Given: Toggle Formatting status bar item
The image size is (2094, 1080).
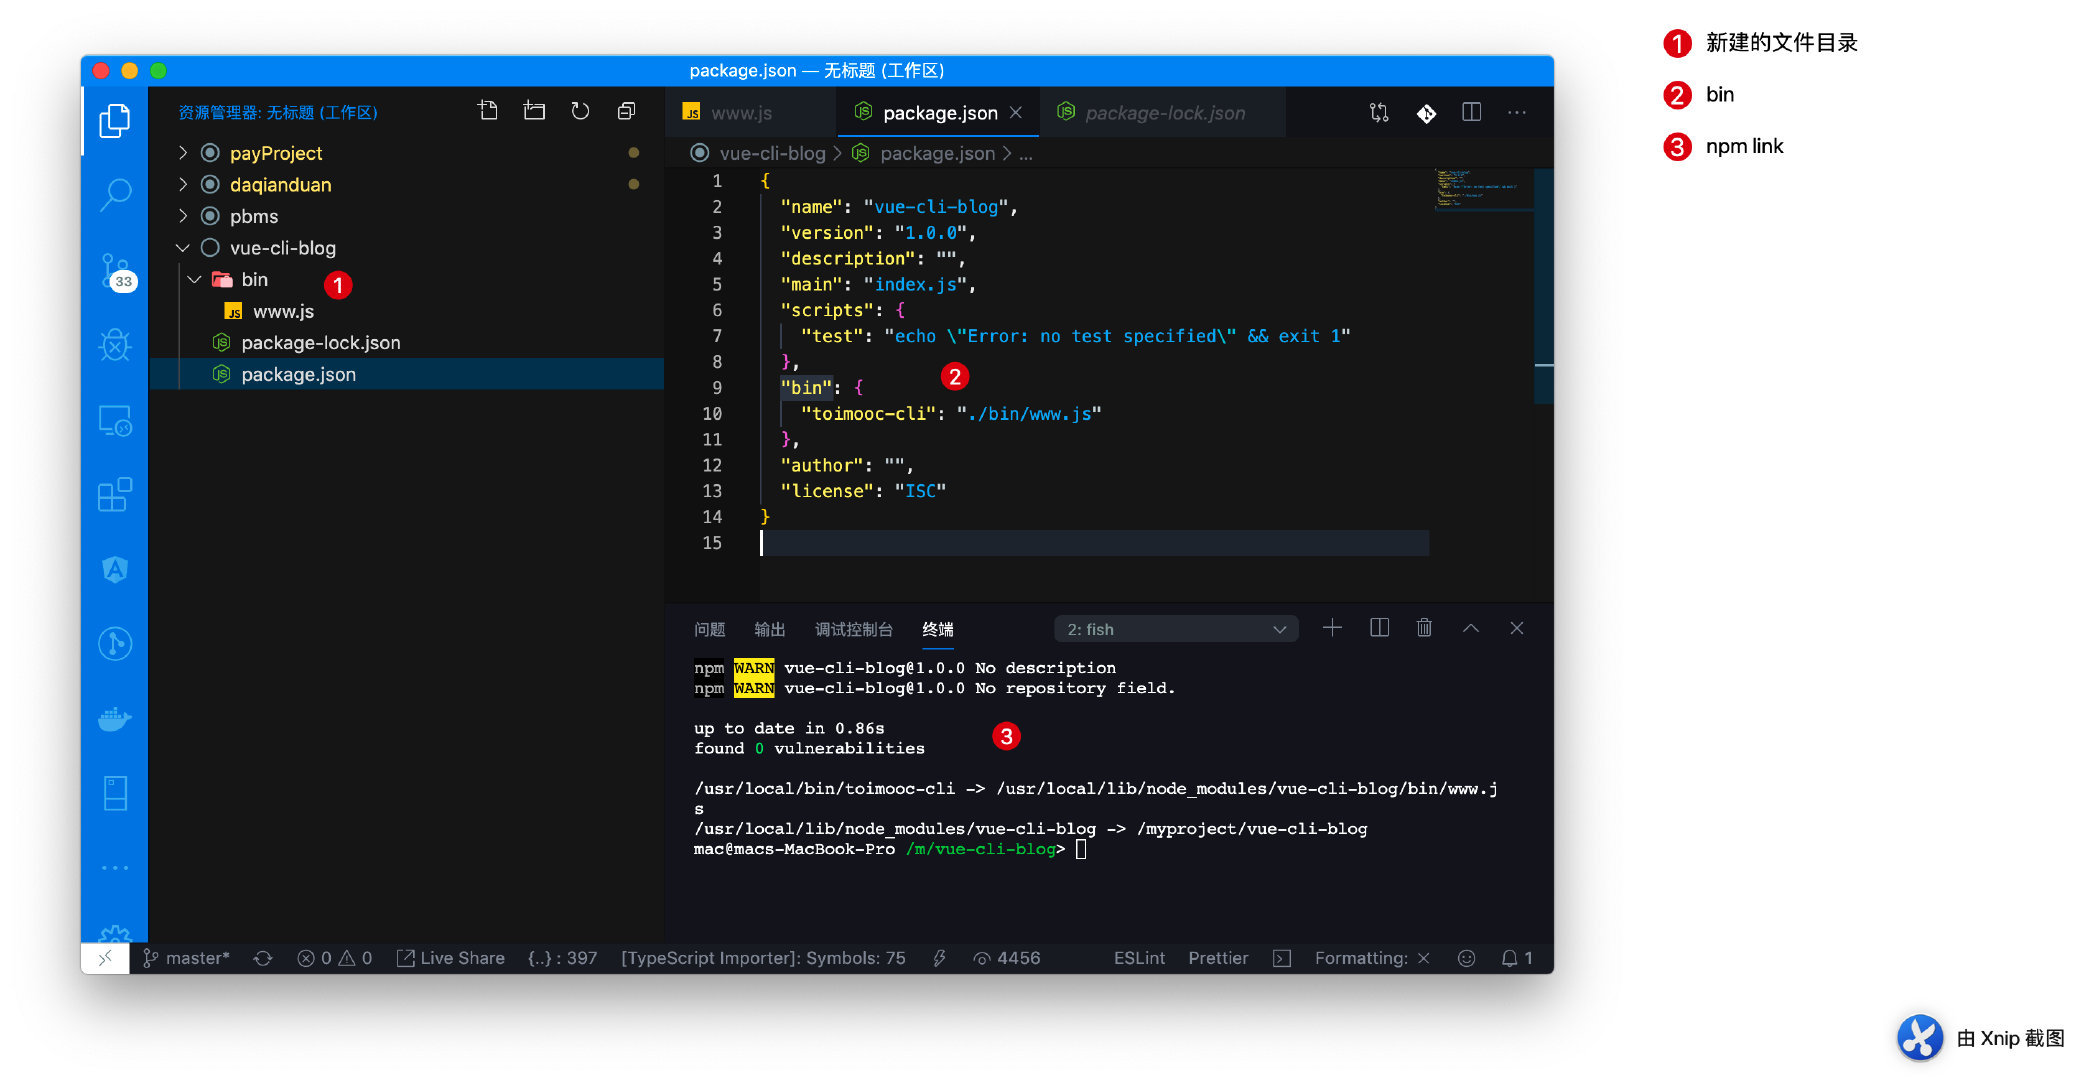Looking at the screenshot, I should click(1370, 958).
